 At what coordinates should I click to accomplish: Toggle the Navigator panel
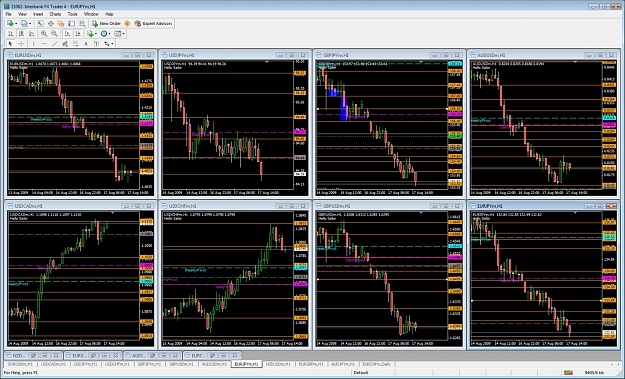[61, 24]
